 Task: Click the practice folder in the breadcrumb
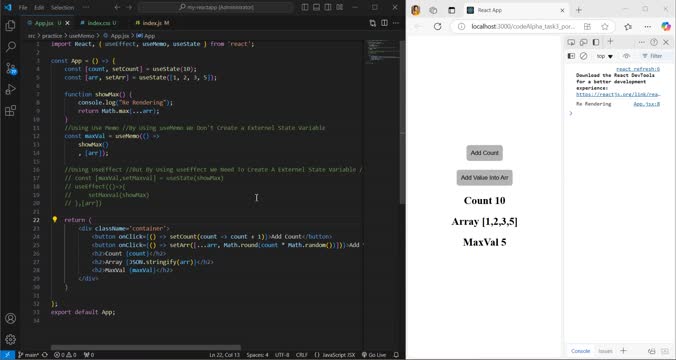[x=52, y=36]
